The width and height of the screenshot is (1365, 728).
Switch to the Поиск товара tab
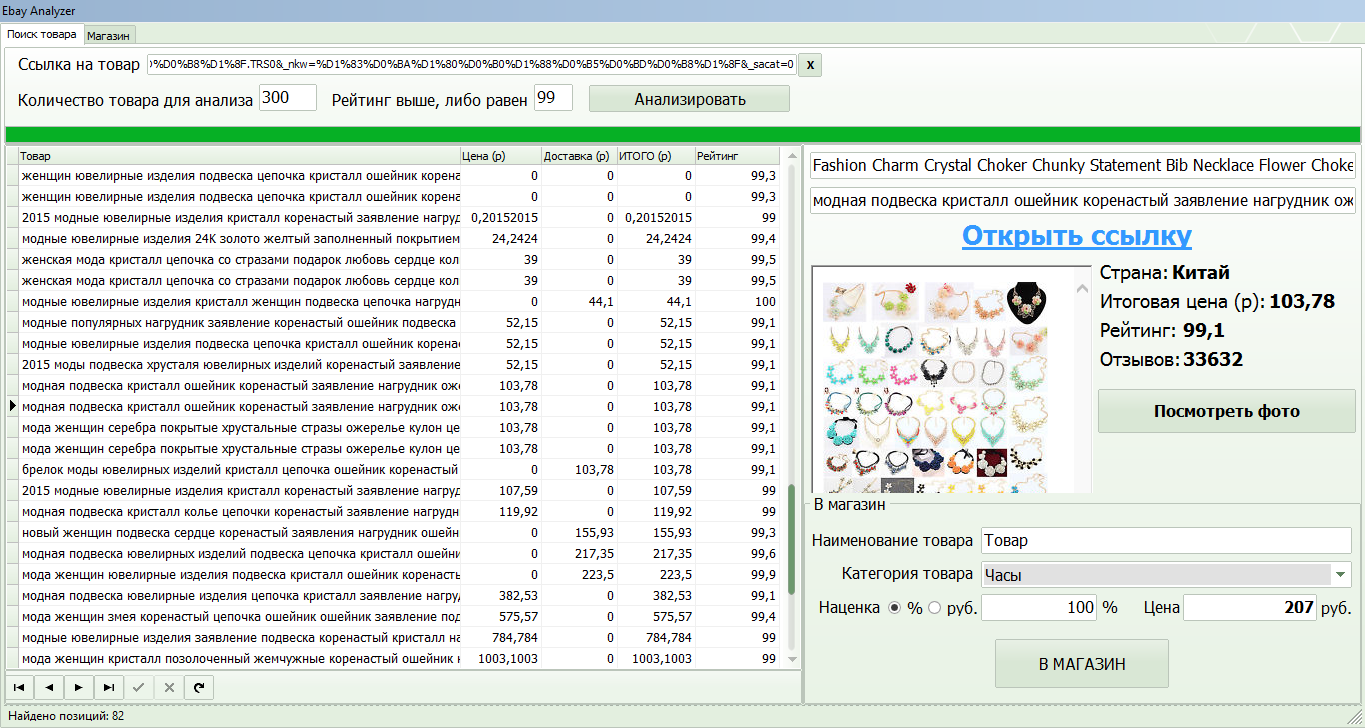tap(42, 34)
